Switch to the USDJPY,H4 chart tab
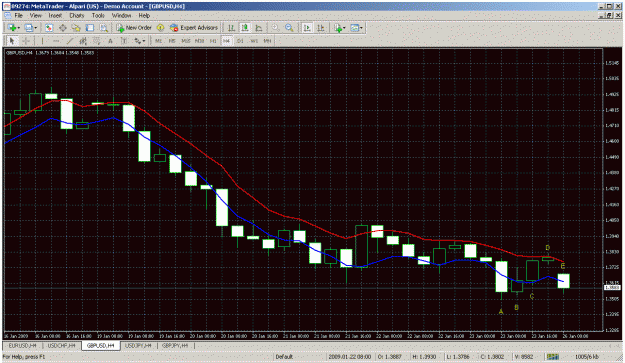The image size is (625, 363). click(139, 345)
